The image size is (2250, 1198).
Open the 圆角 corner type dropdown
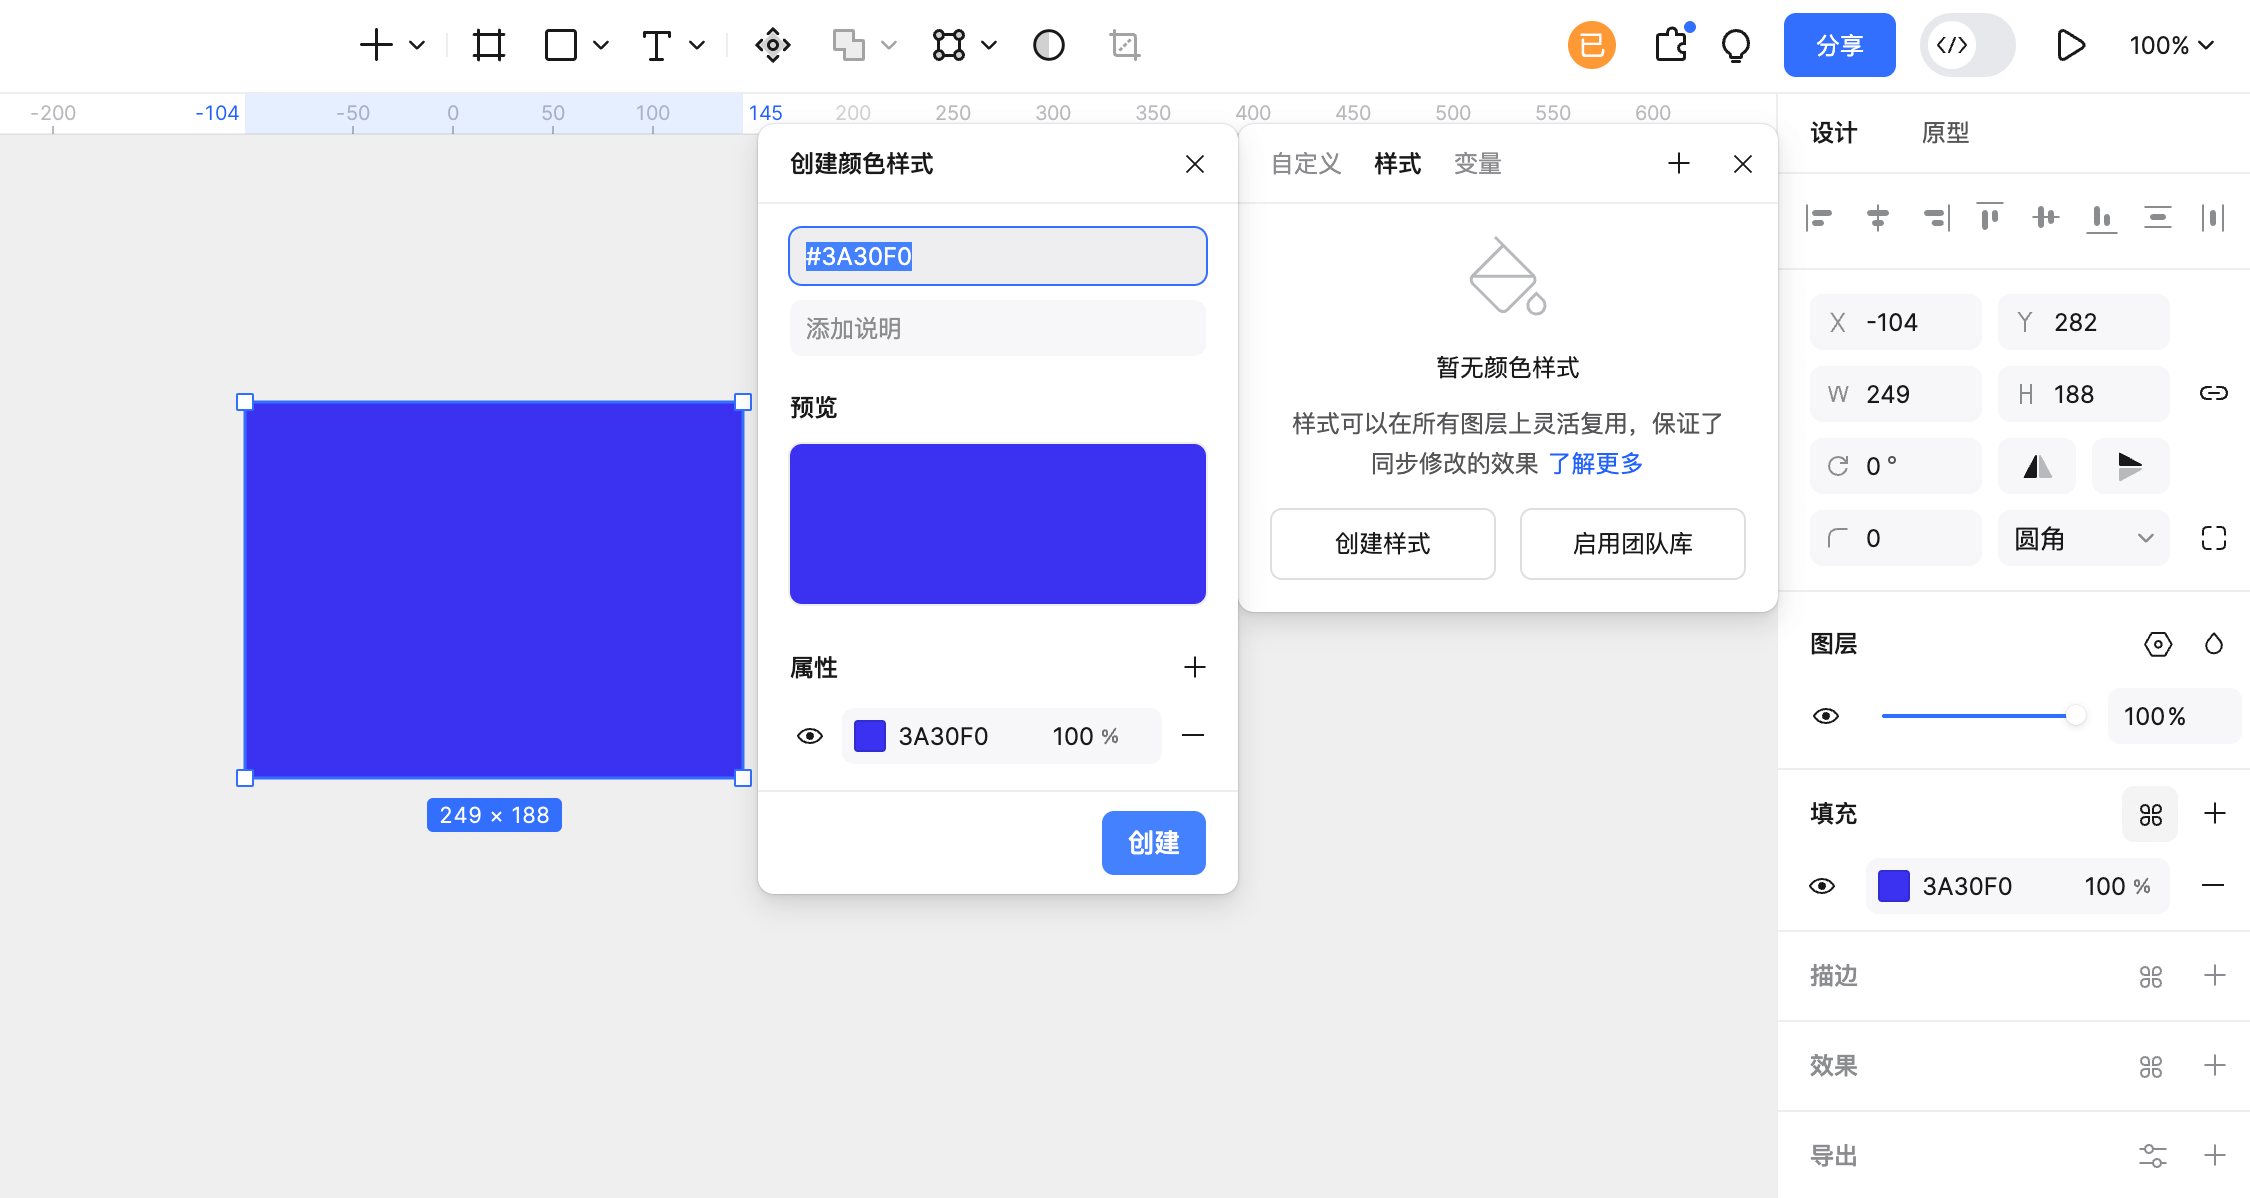(2083, 539)
